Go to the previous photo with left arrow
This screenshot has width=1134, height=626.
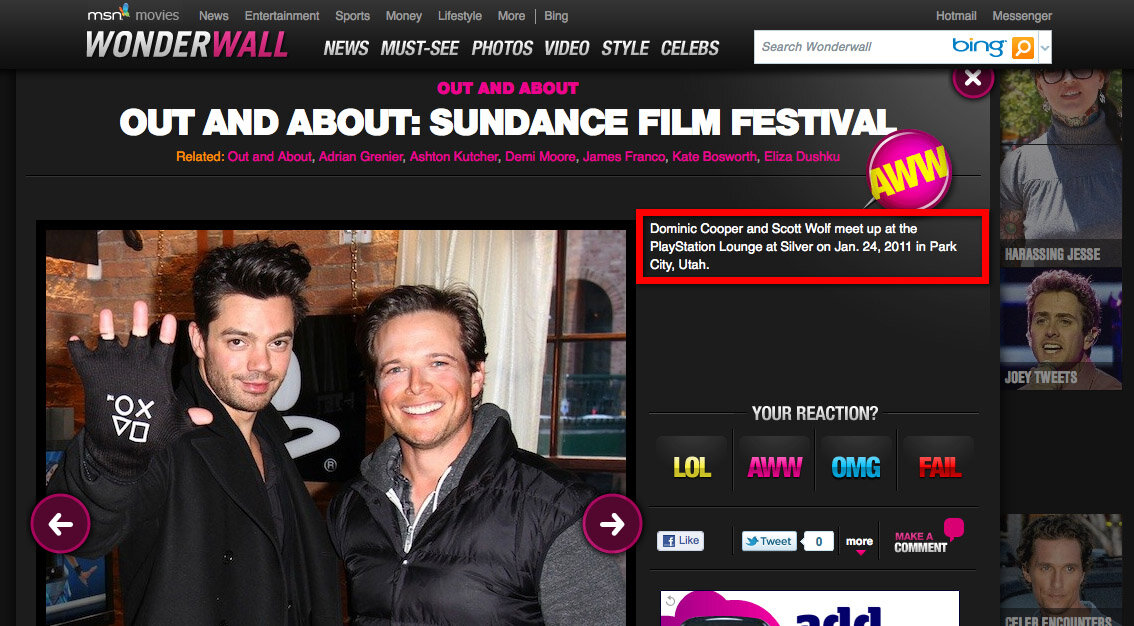[x=61, y=523]
